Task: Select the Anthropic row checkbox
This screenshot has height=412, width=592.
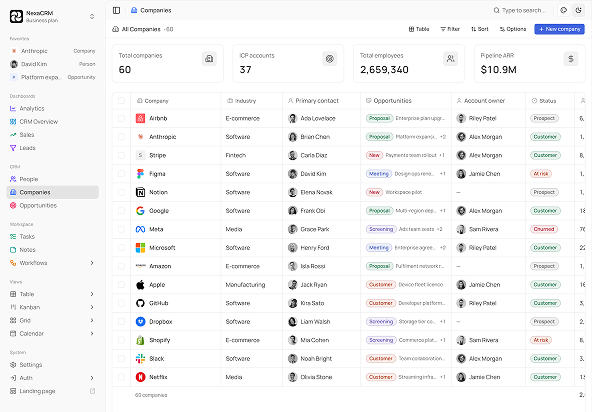Action: click(x=121, y=137)
